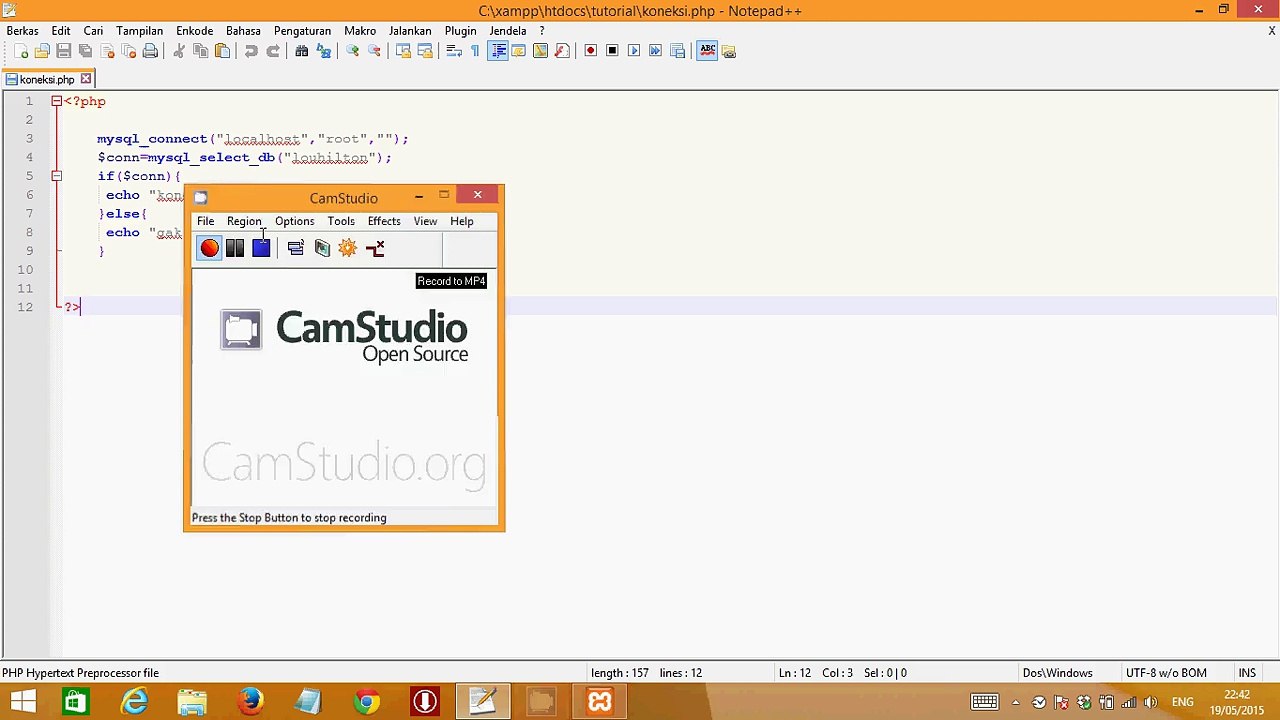Open the Pengaturan menu

click(303, 31)
